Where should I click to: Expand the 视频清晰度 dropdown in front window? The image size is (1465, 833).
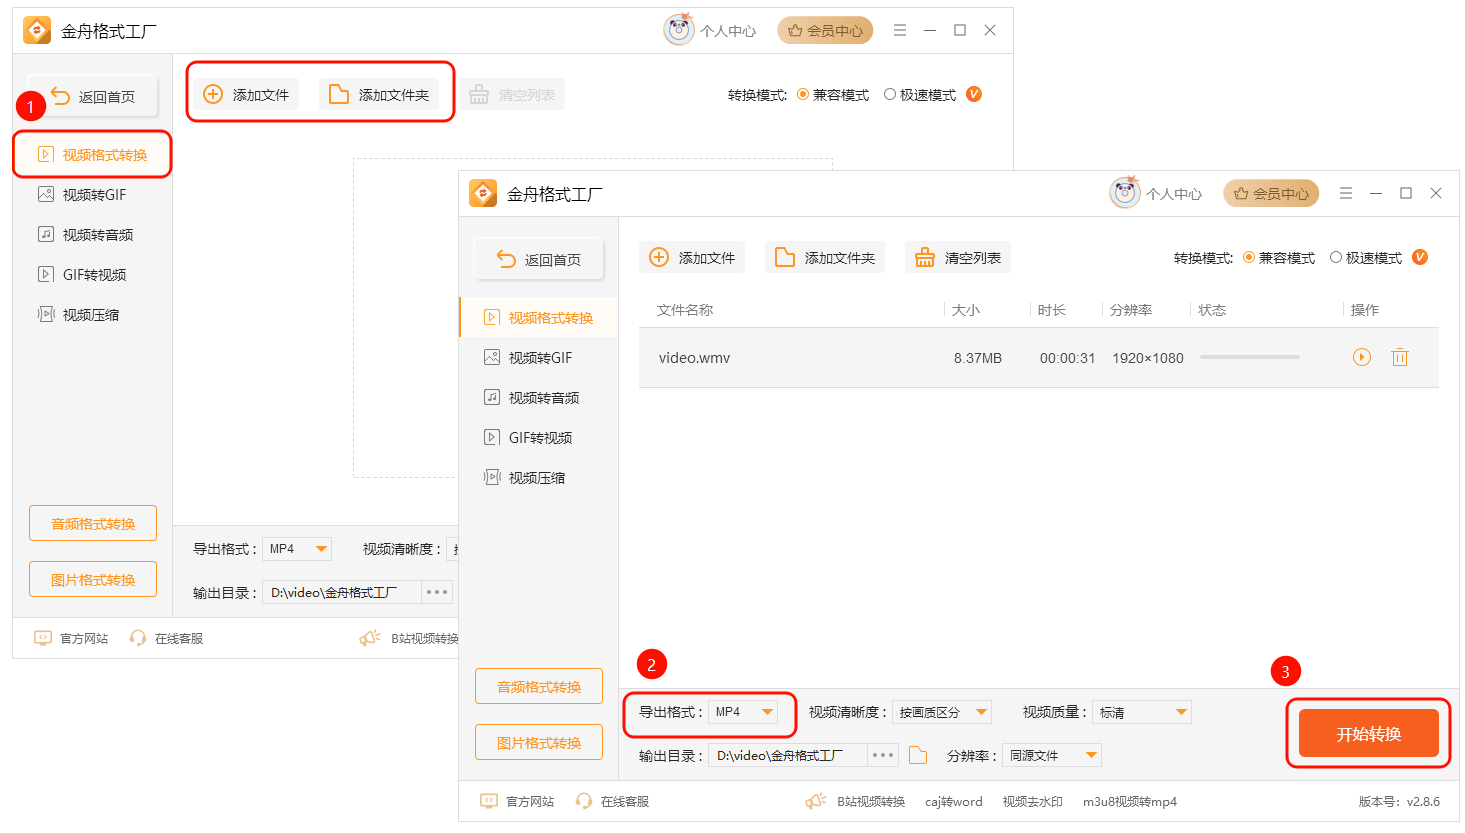[x=942, y=712]
